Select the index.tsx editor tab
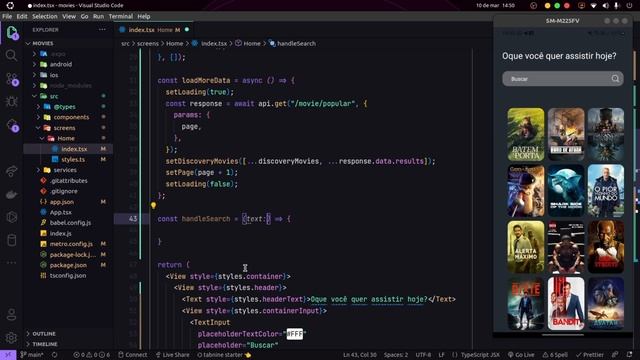The width and height of the screenshot is (640, 360). [x=154, y=30]
